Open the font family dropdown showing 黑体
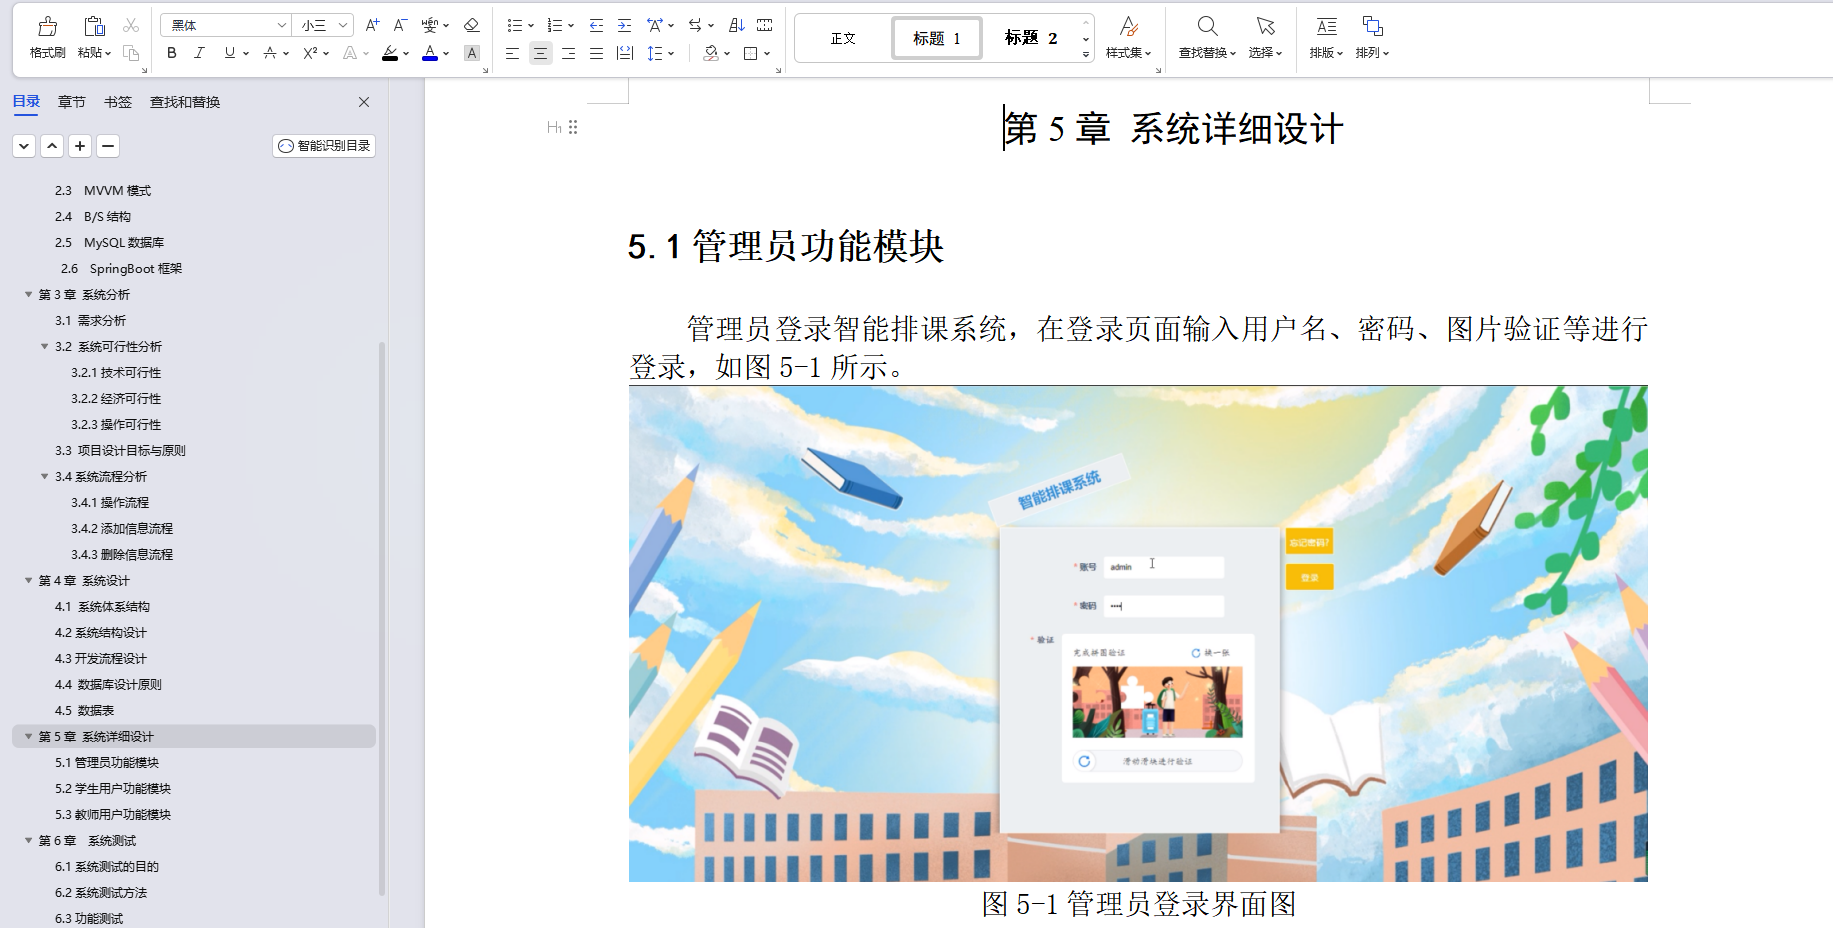 (x=225, y=23)
